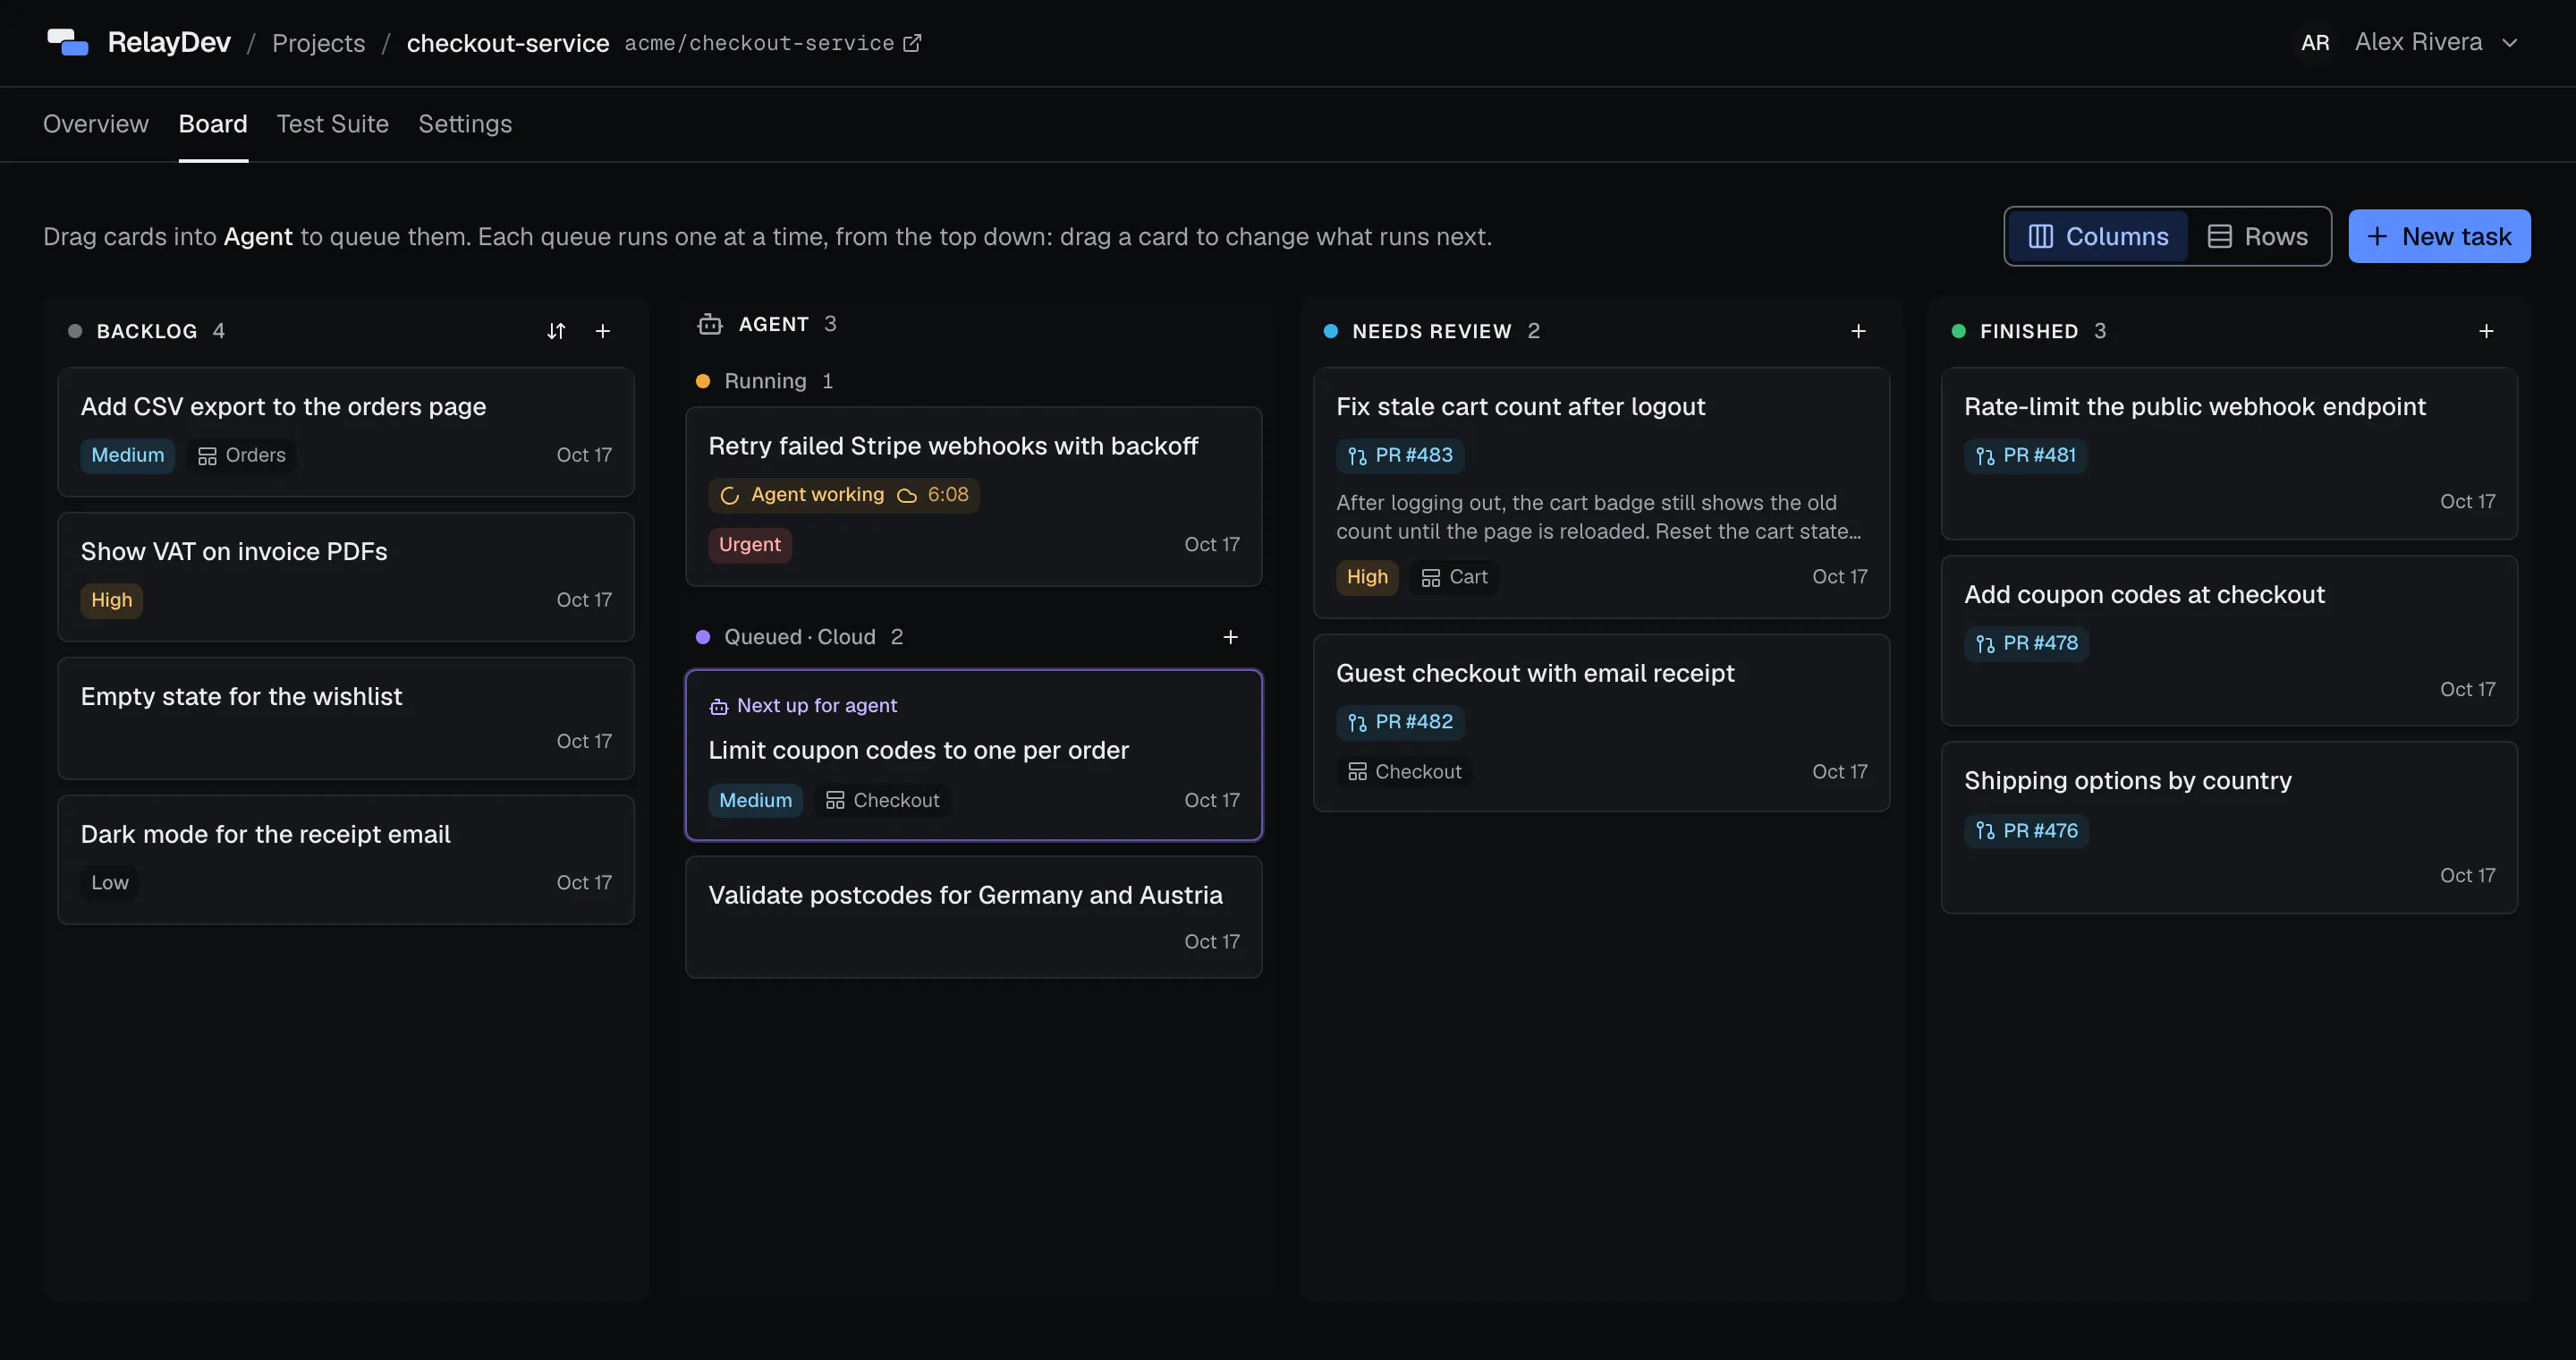Click the Cart area tag
2576x1360 pixels.
1455,577
